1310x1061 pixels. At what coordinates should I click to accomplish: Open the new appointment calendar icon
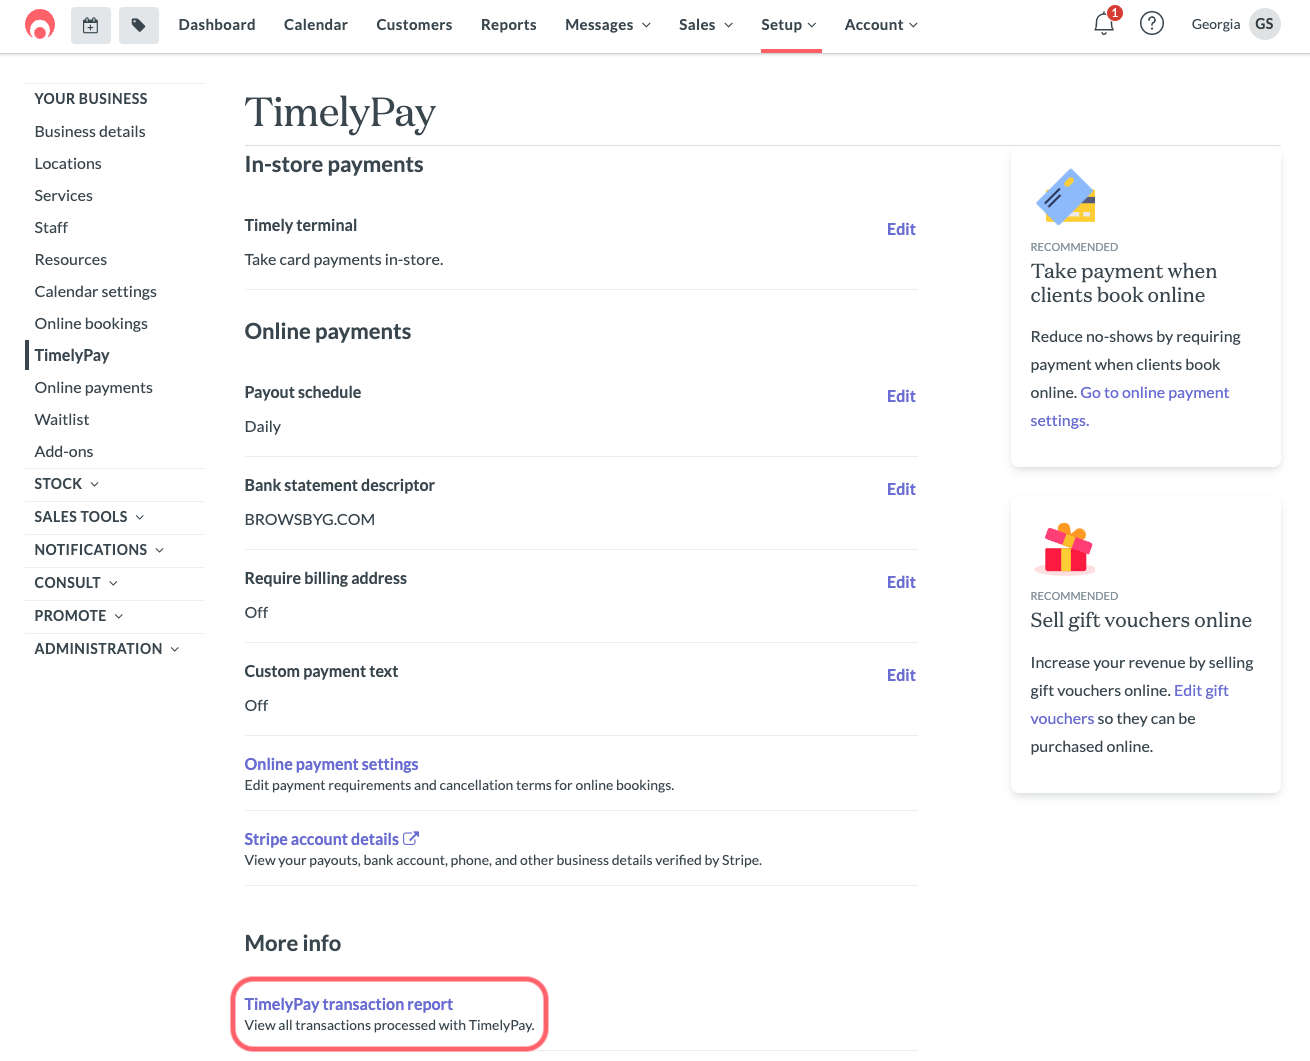click(x=91, y=25)
